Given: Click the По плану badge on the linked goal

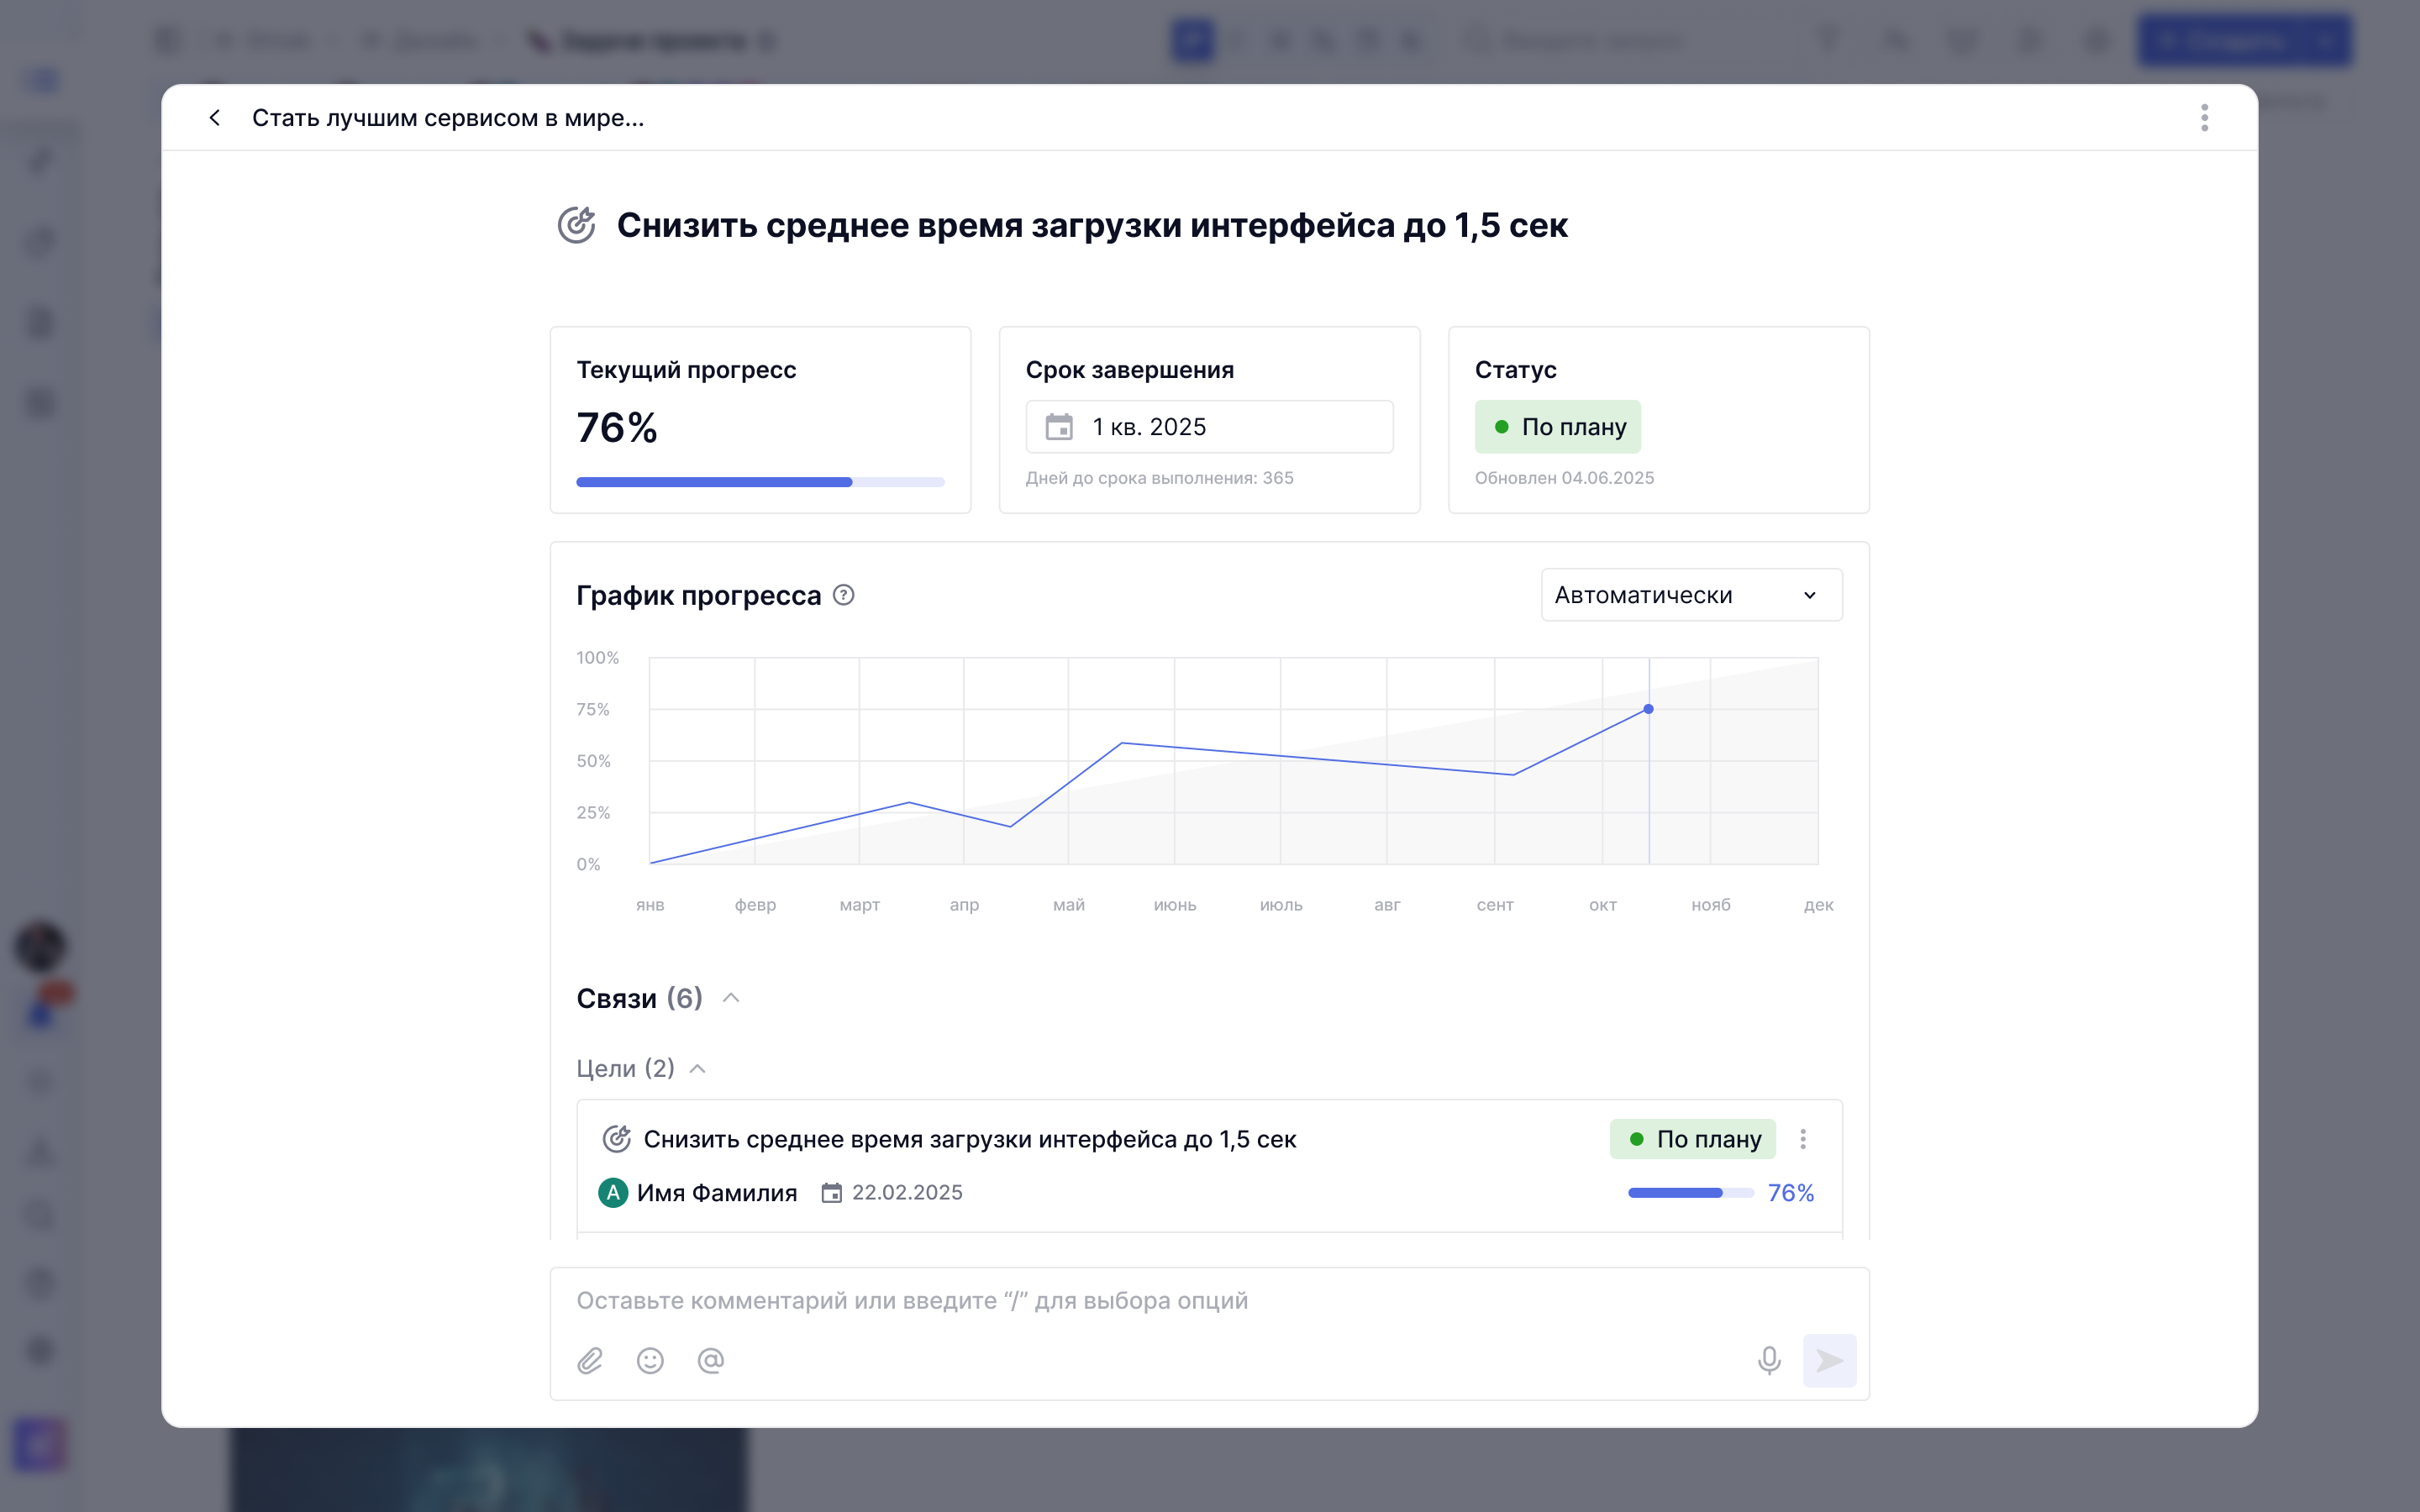Looking at the screenshot, I should click(1692, 1139).
